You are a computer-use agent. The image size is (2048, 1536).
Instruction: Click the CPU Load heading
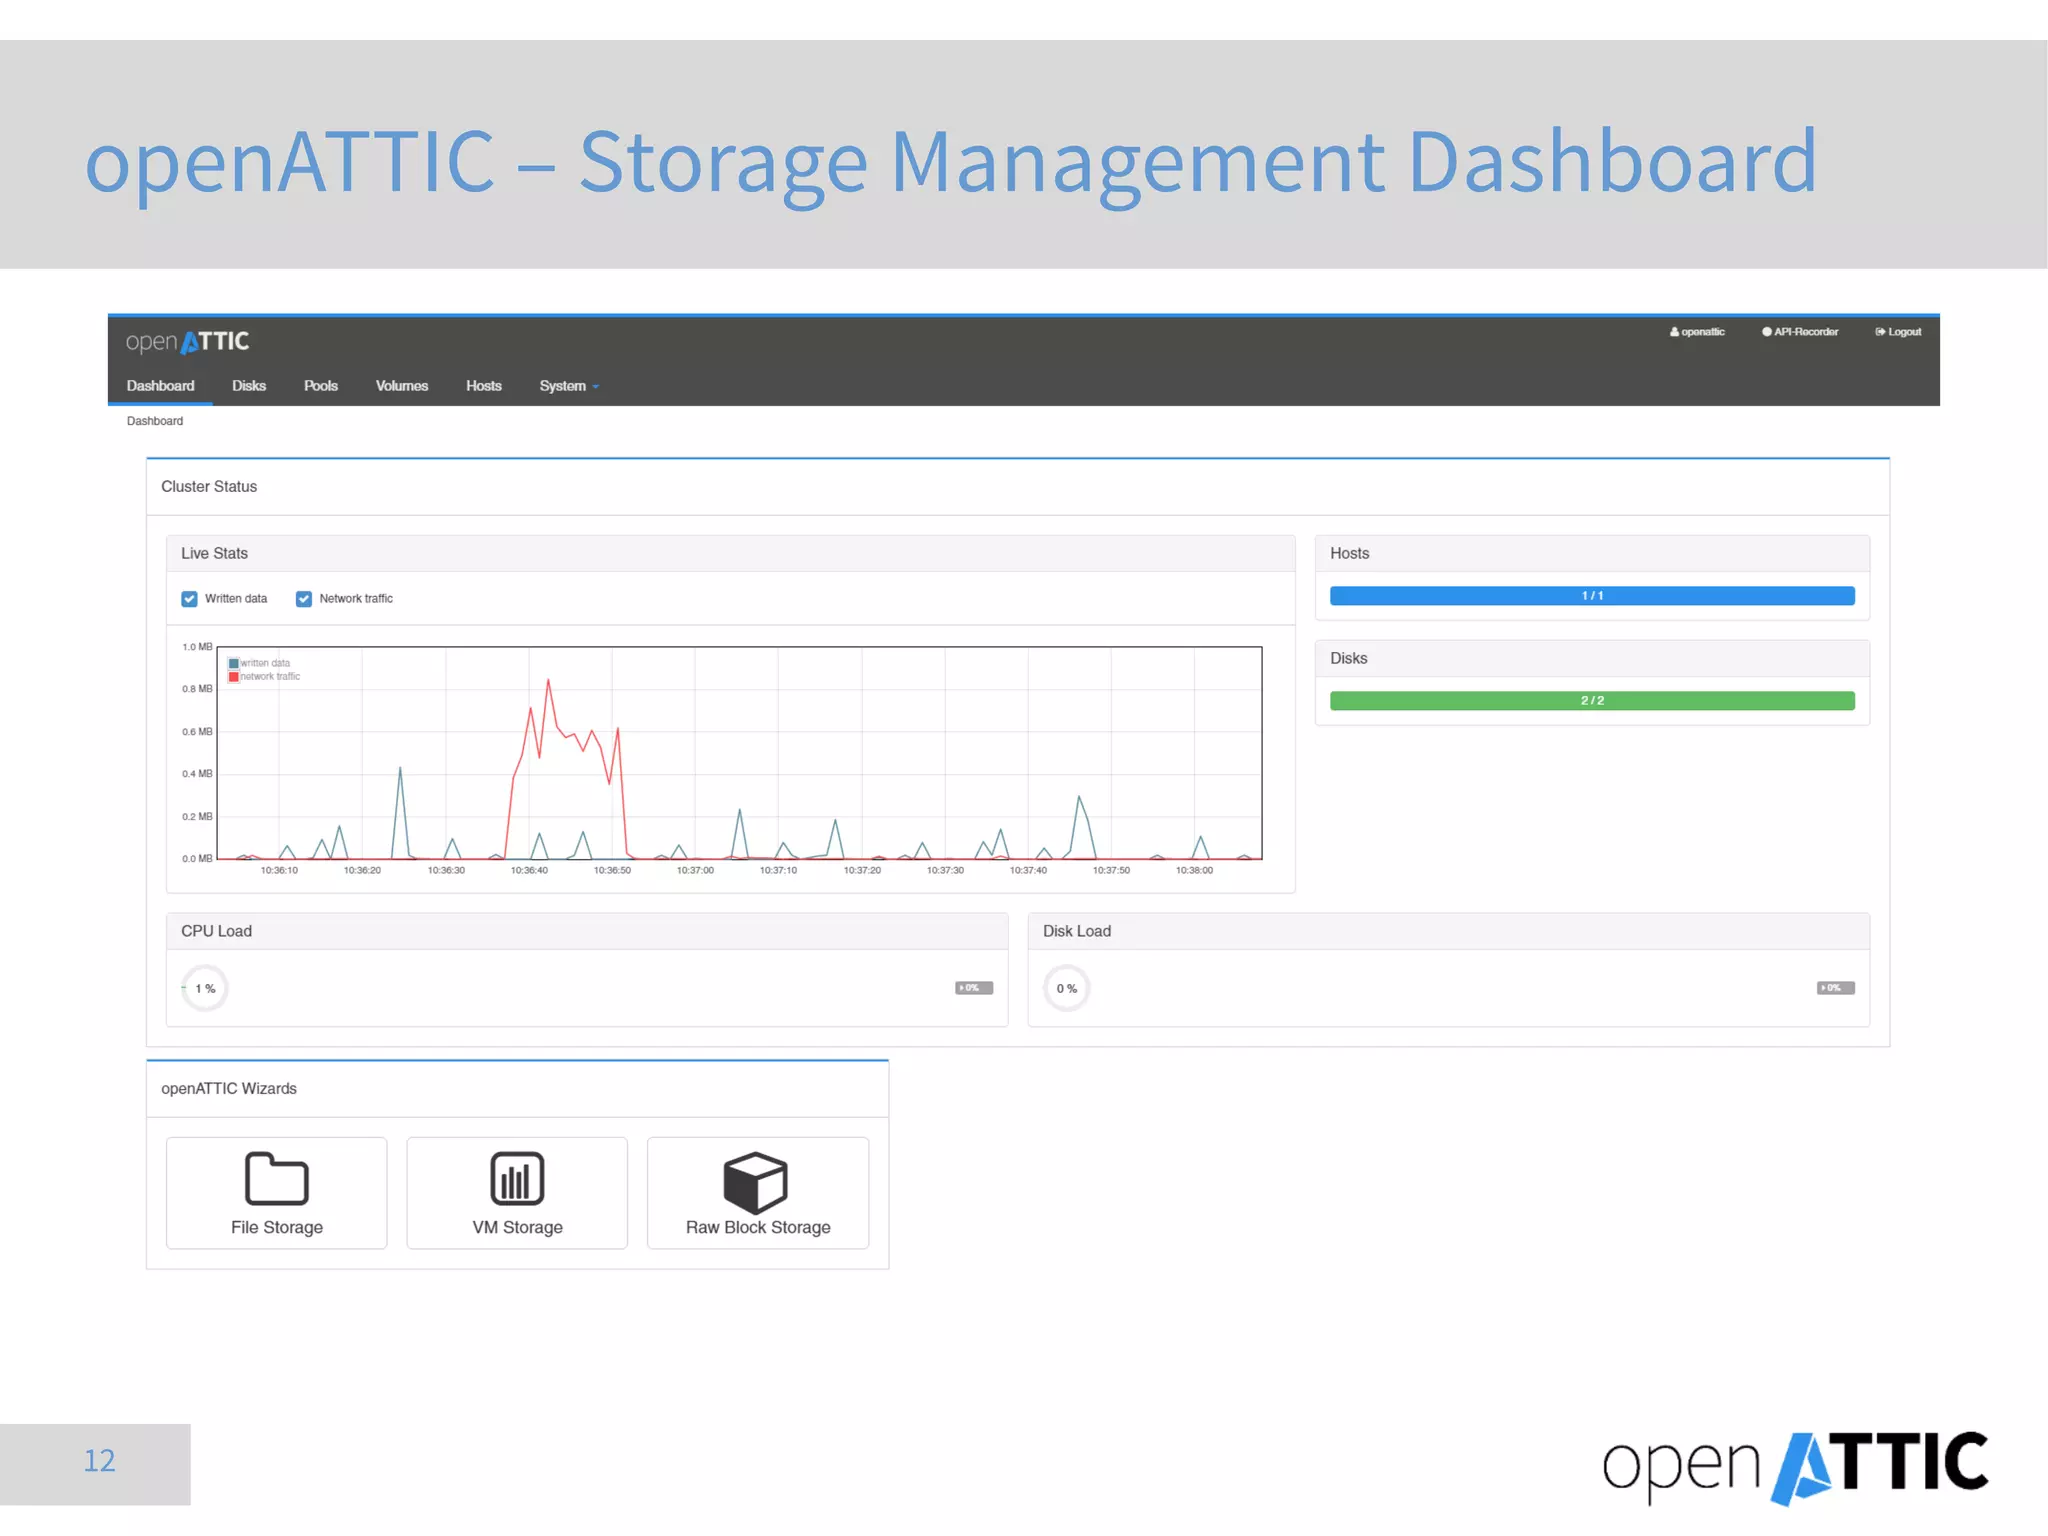point(216,932)
